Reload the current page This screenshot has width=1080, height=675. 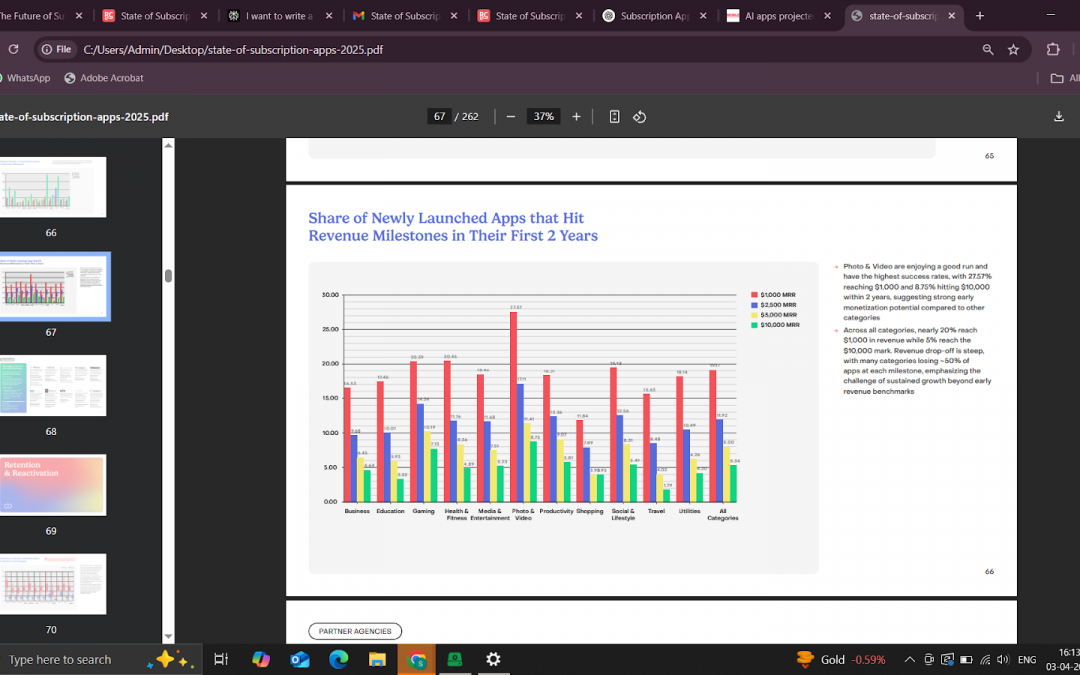13,49
